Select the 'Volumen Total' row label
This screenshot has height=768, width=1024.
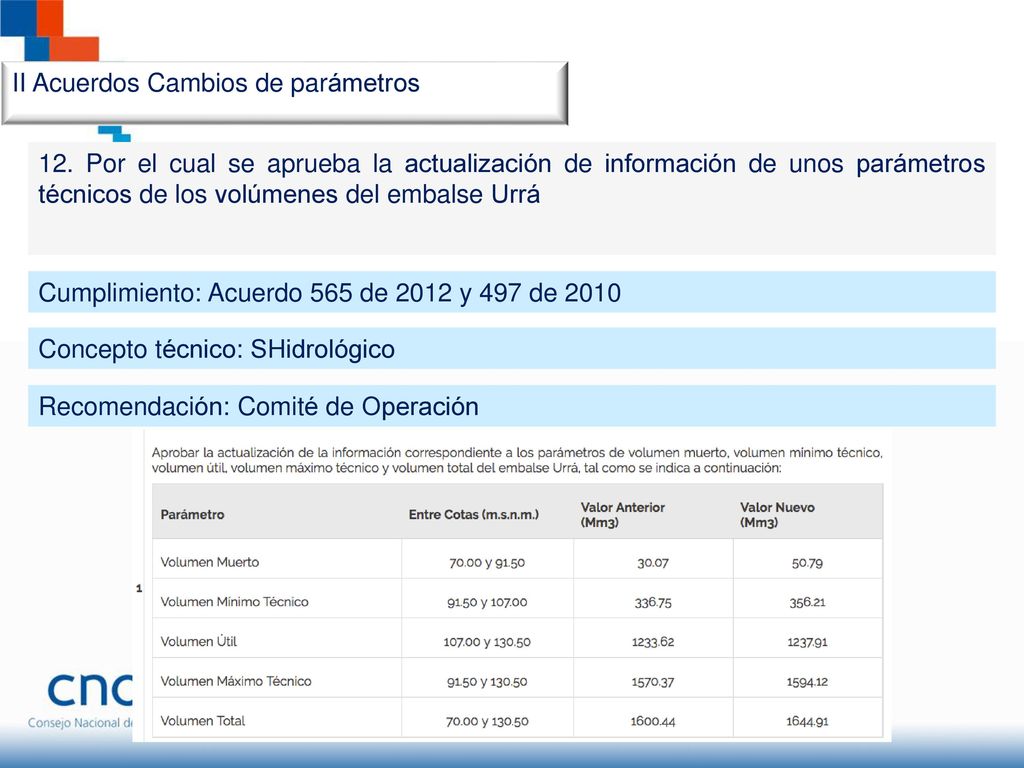coord(202,721)
